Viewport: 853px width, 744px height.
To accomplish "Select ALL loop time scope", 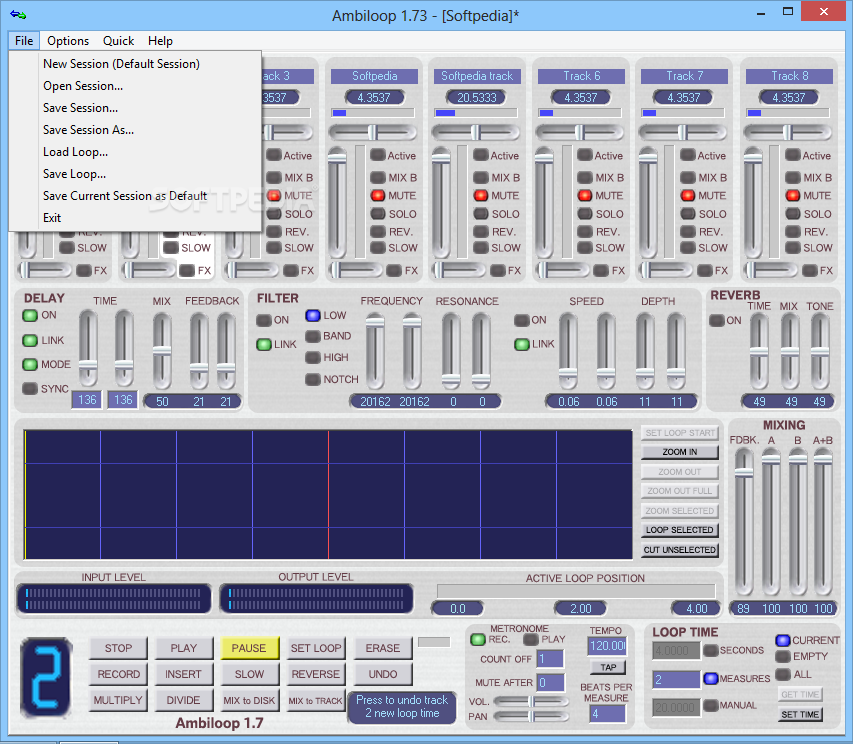I will coord(783,674).
